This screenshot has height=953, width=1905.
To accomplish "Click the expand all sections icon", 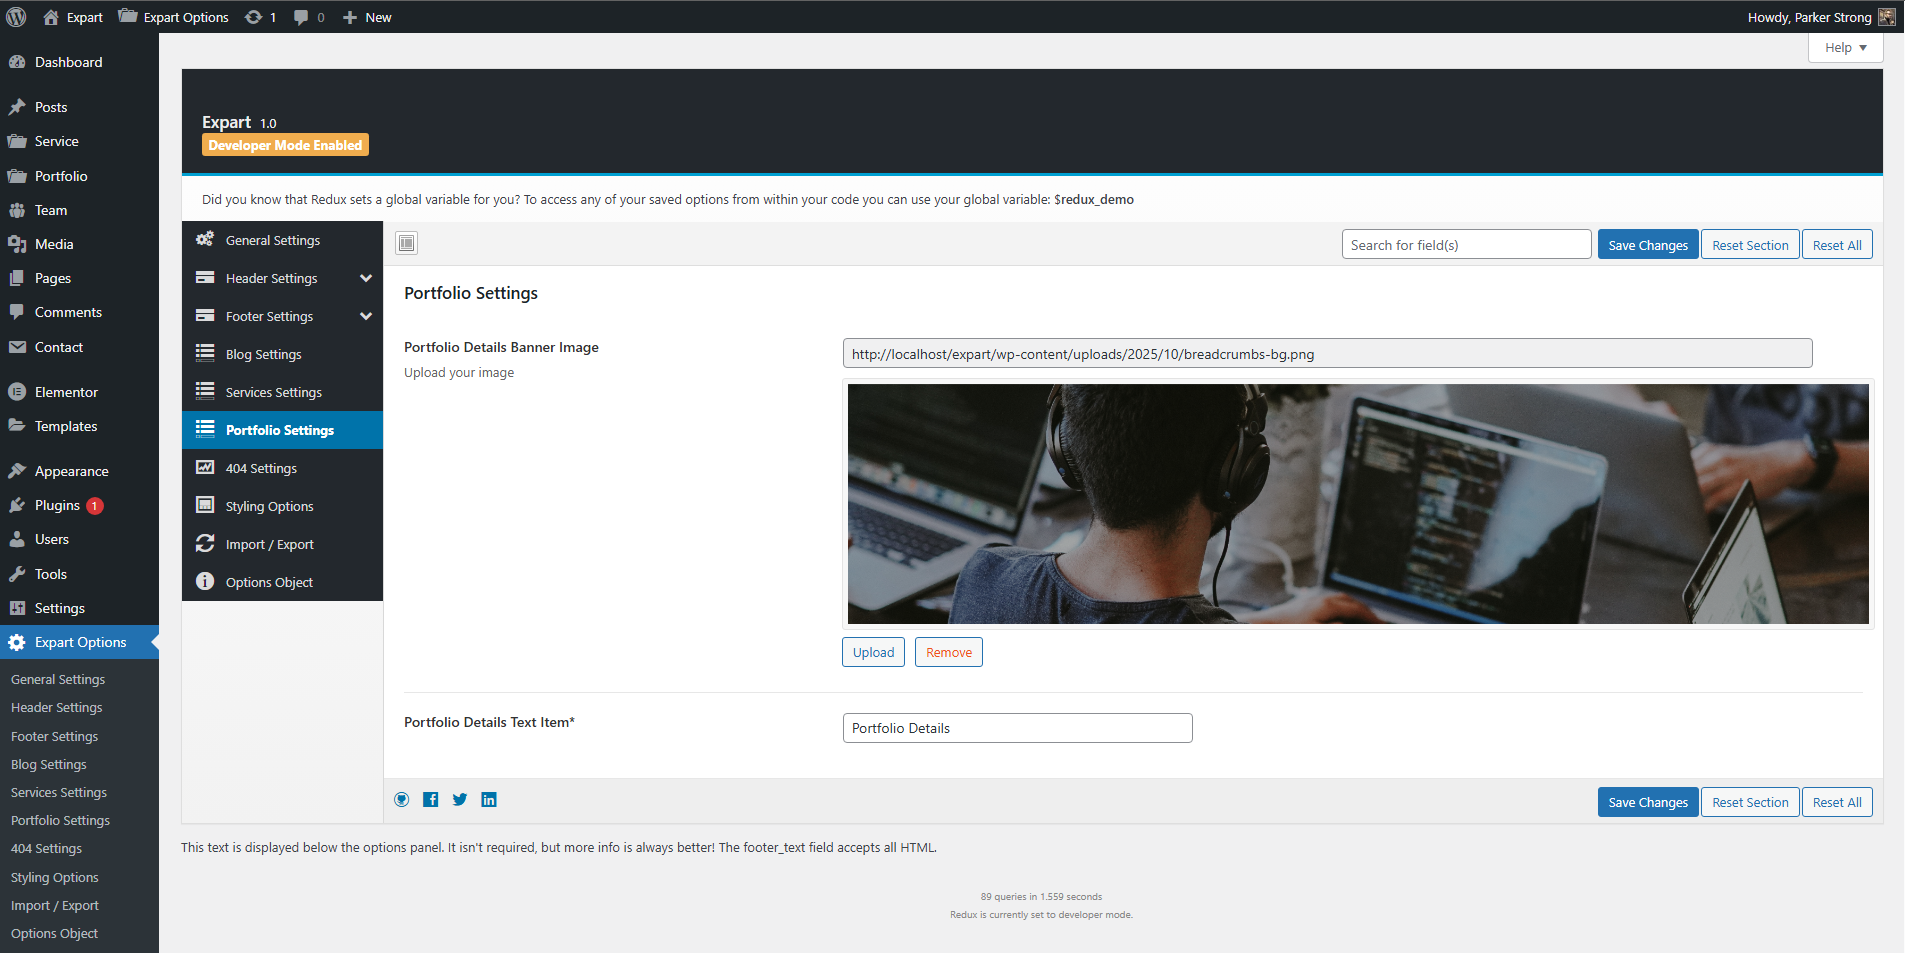I will point(406,243).
